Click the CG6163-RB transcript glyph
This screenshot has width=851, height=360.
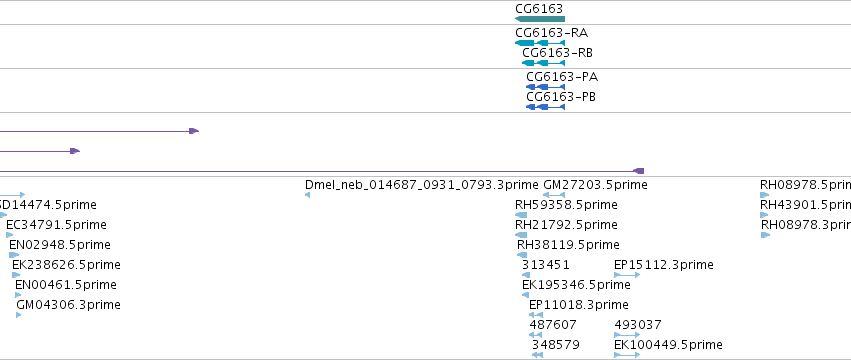click(x=543, y=63)
